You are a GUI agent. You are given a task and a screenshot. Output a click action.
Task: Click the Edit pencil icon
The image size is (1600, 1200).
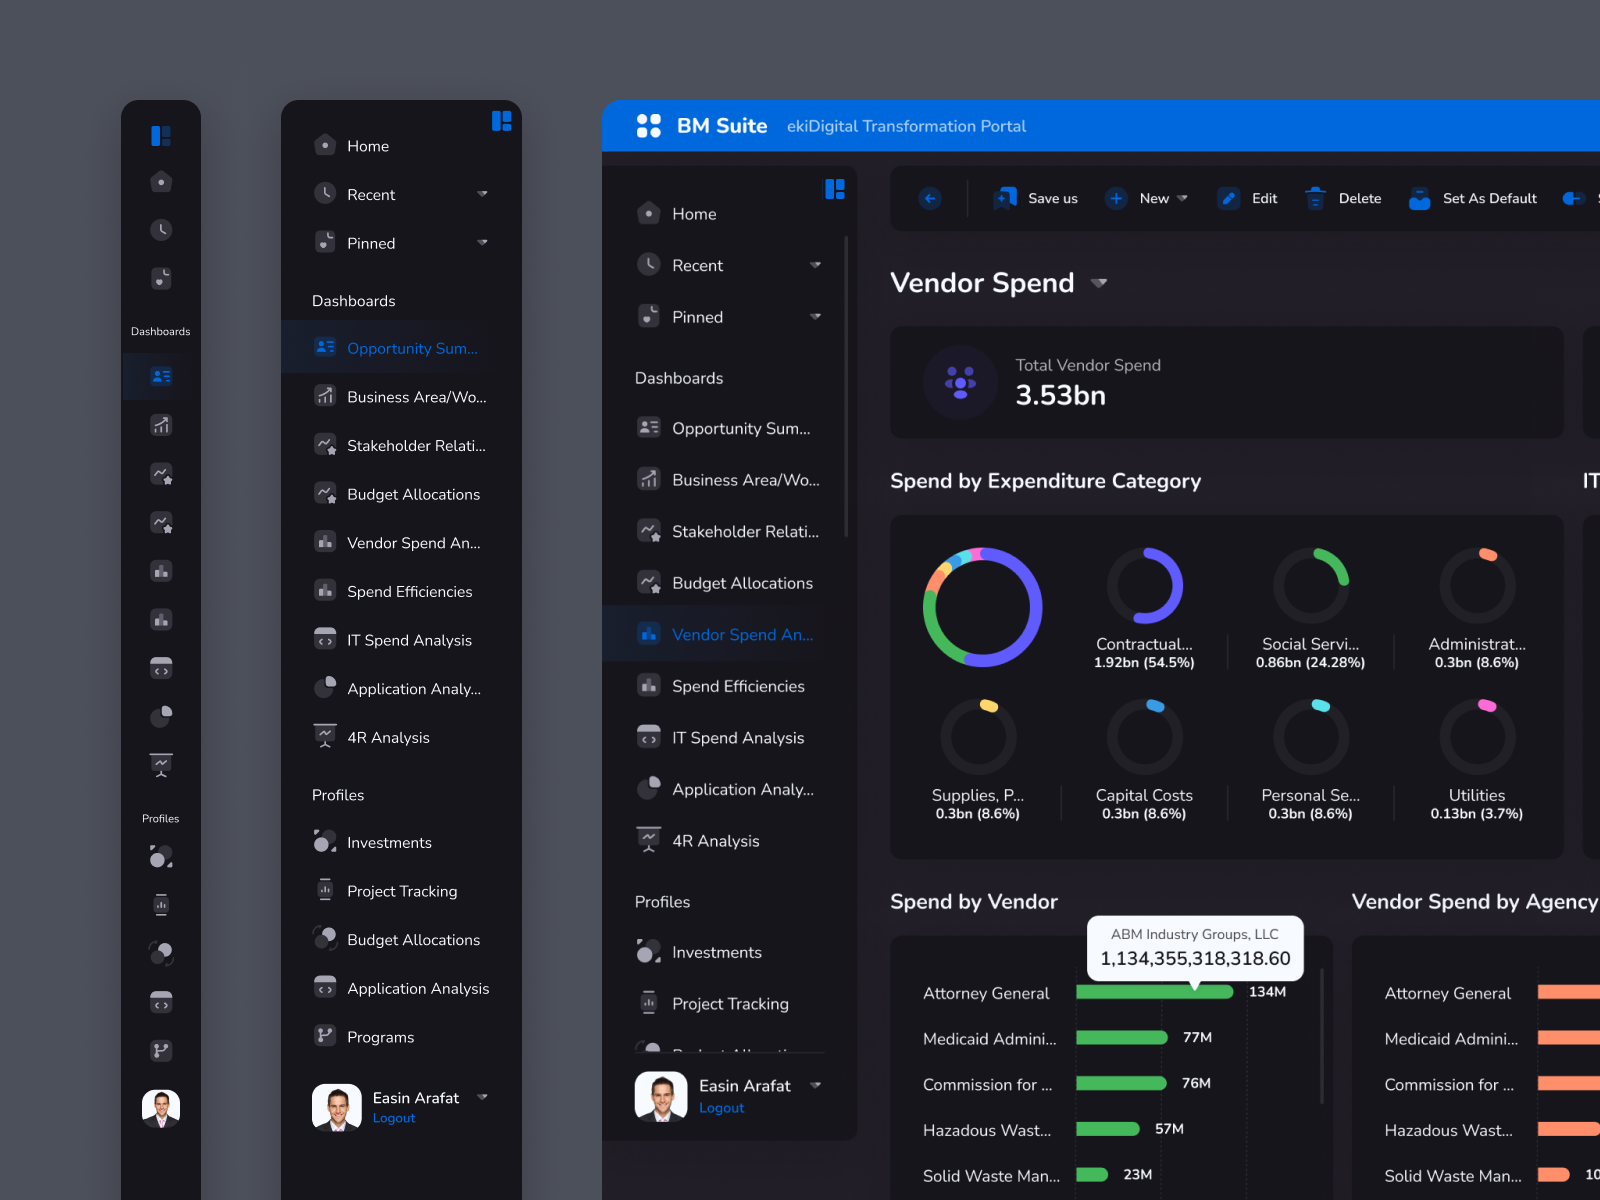pyautogui.click(x=1228, y=198)
